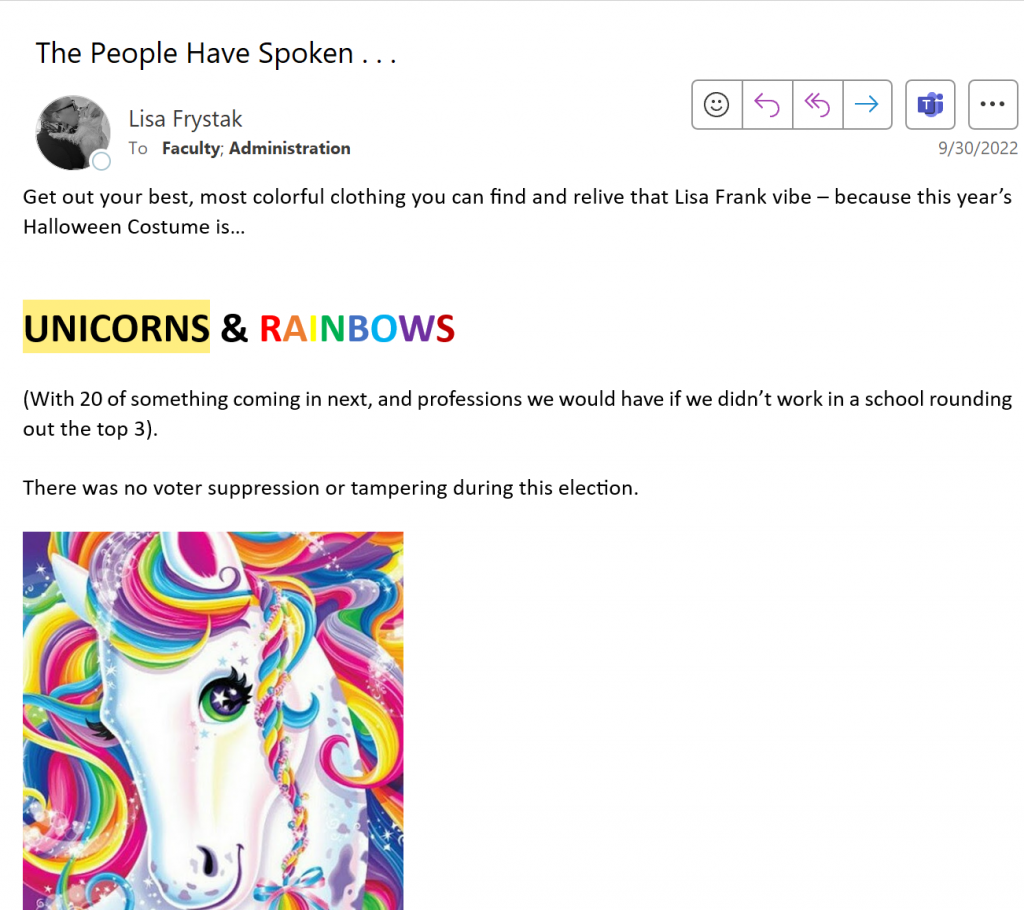Open Lisa Frystak's profile picture
The image size is (1024, 910).
click(72, 133)
